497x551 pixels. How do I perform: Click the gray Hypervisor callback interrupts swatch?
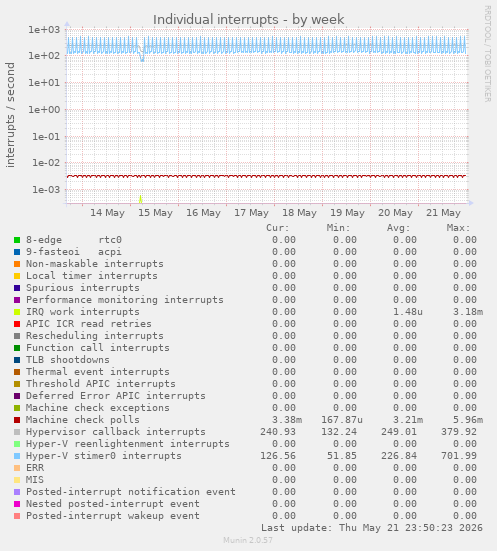17,432
